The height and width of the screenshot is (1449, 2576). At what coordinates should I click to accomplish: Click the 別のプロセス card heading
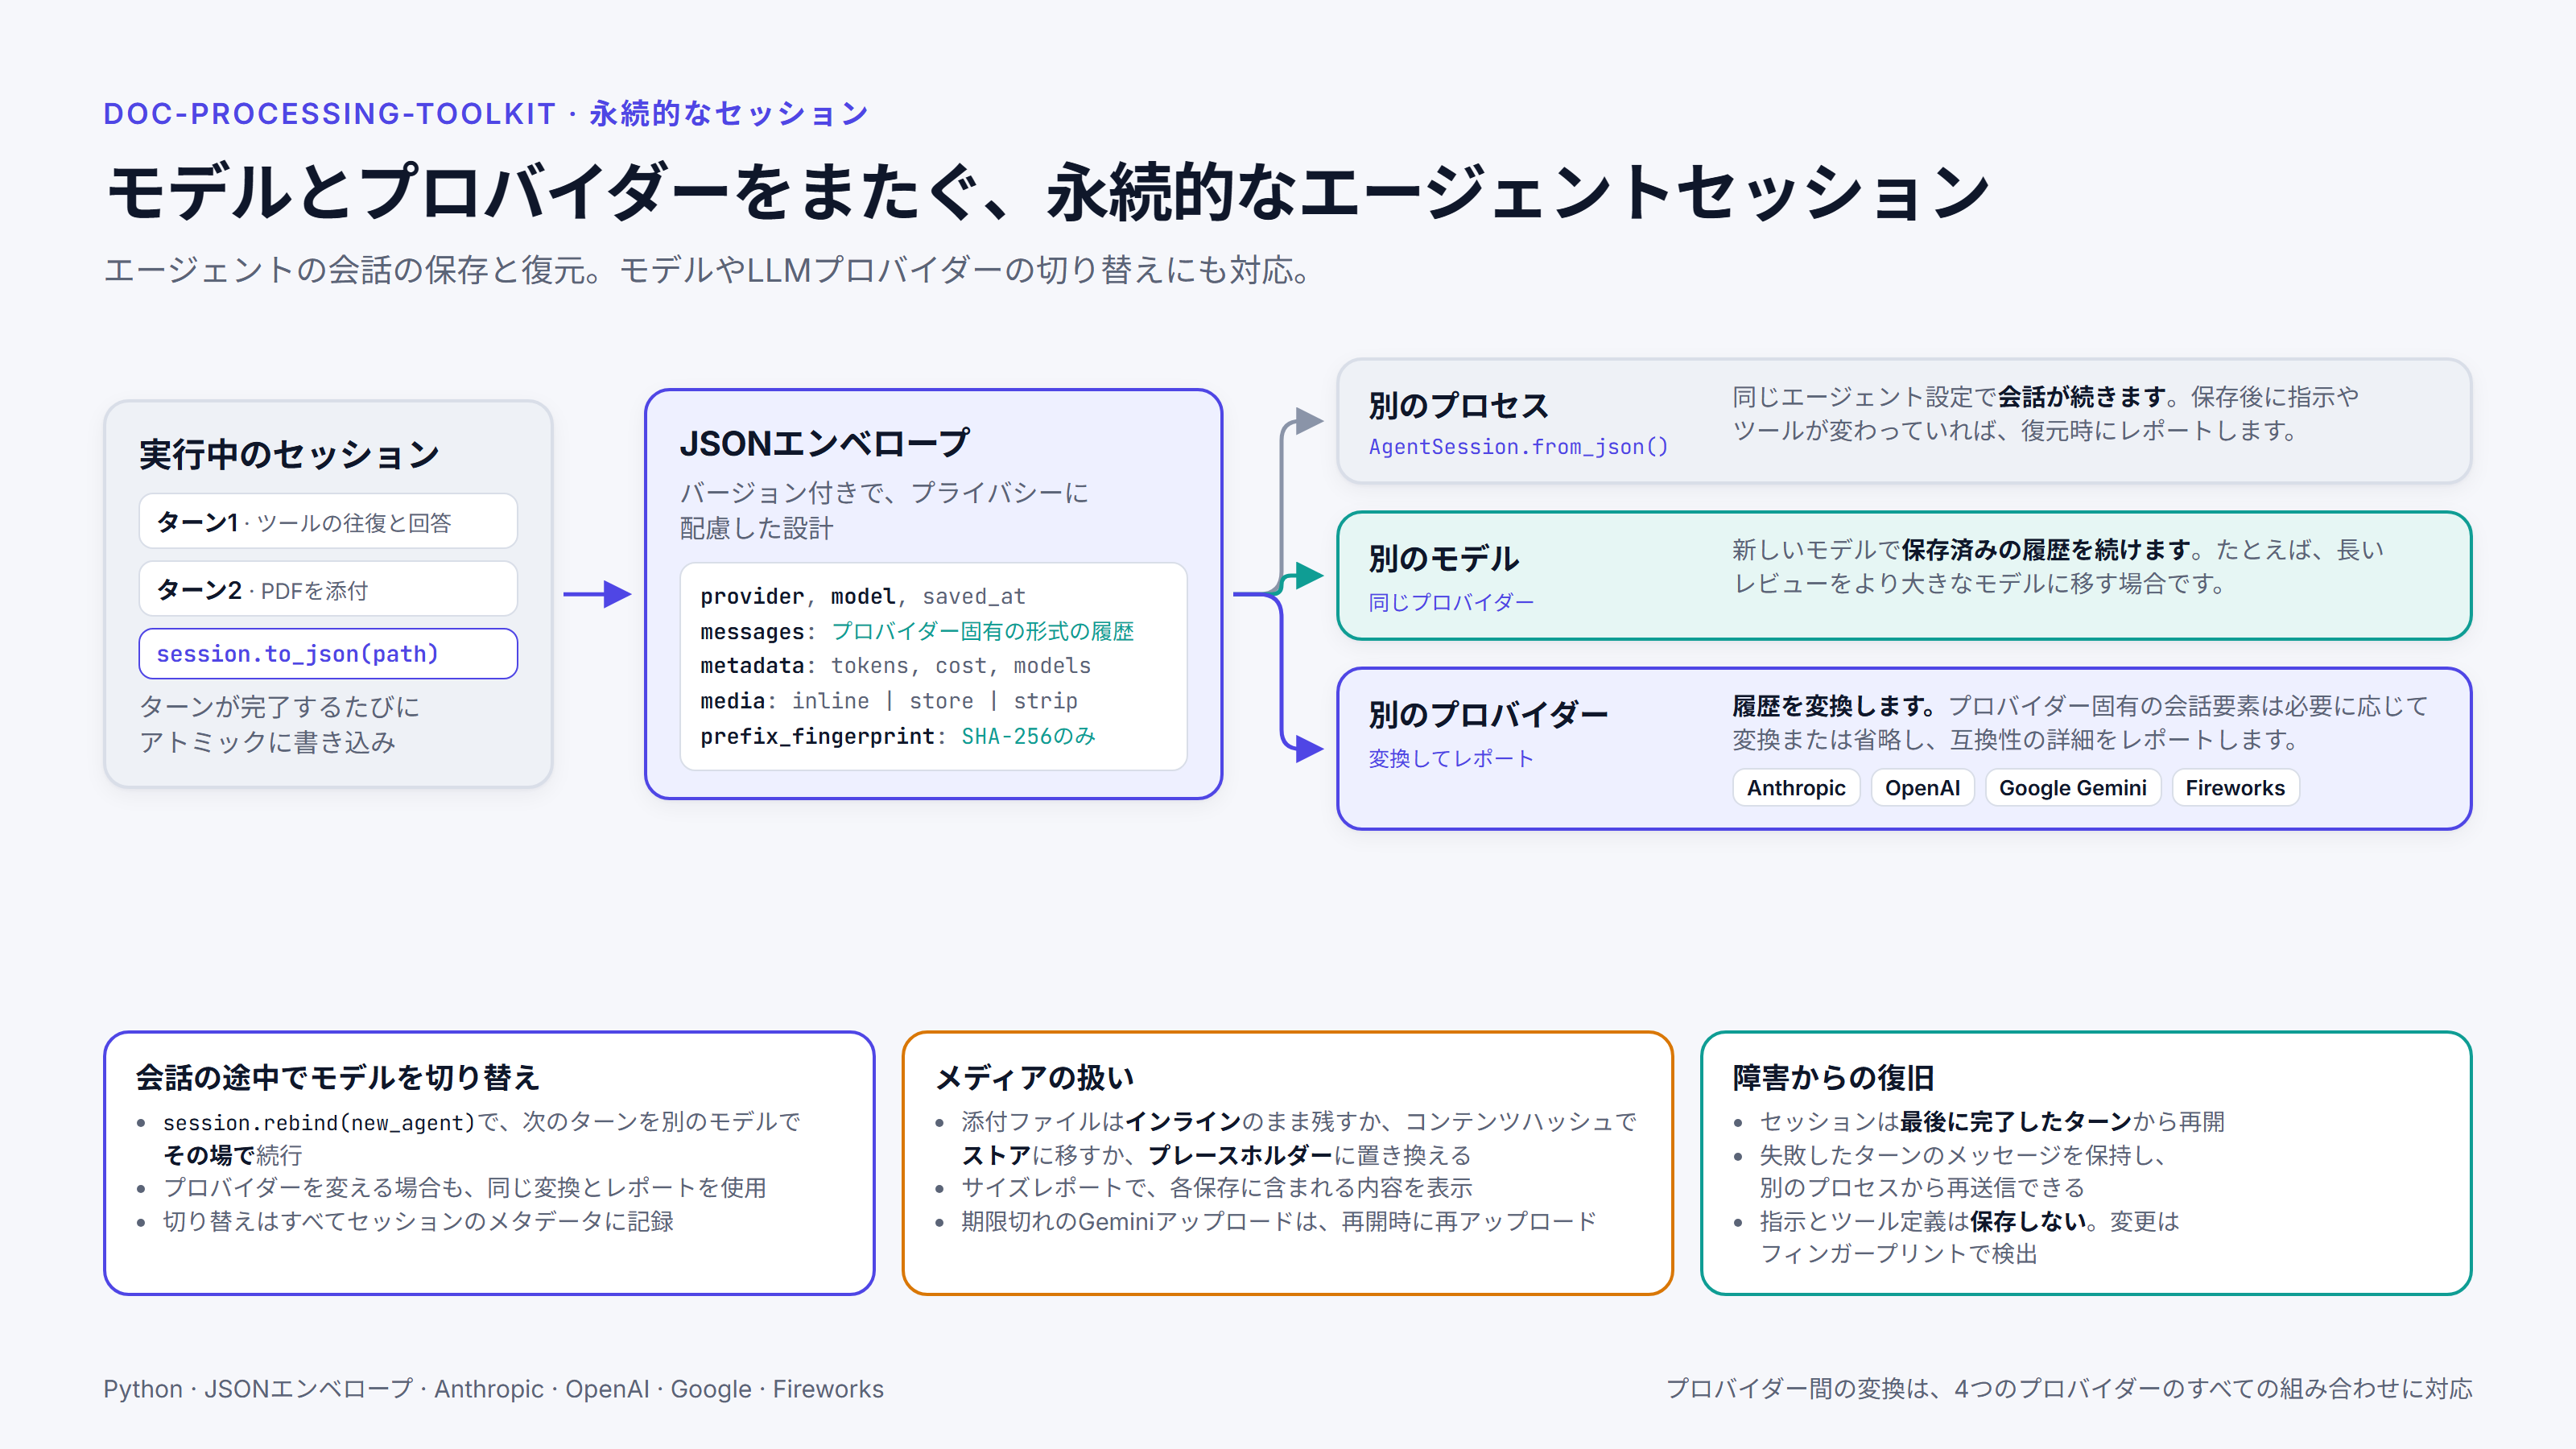tap(1458, 405)
